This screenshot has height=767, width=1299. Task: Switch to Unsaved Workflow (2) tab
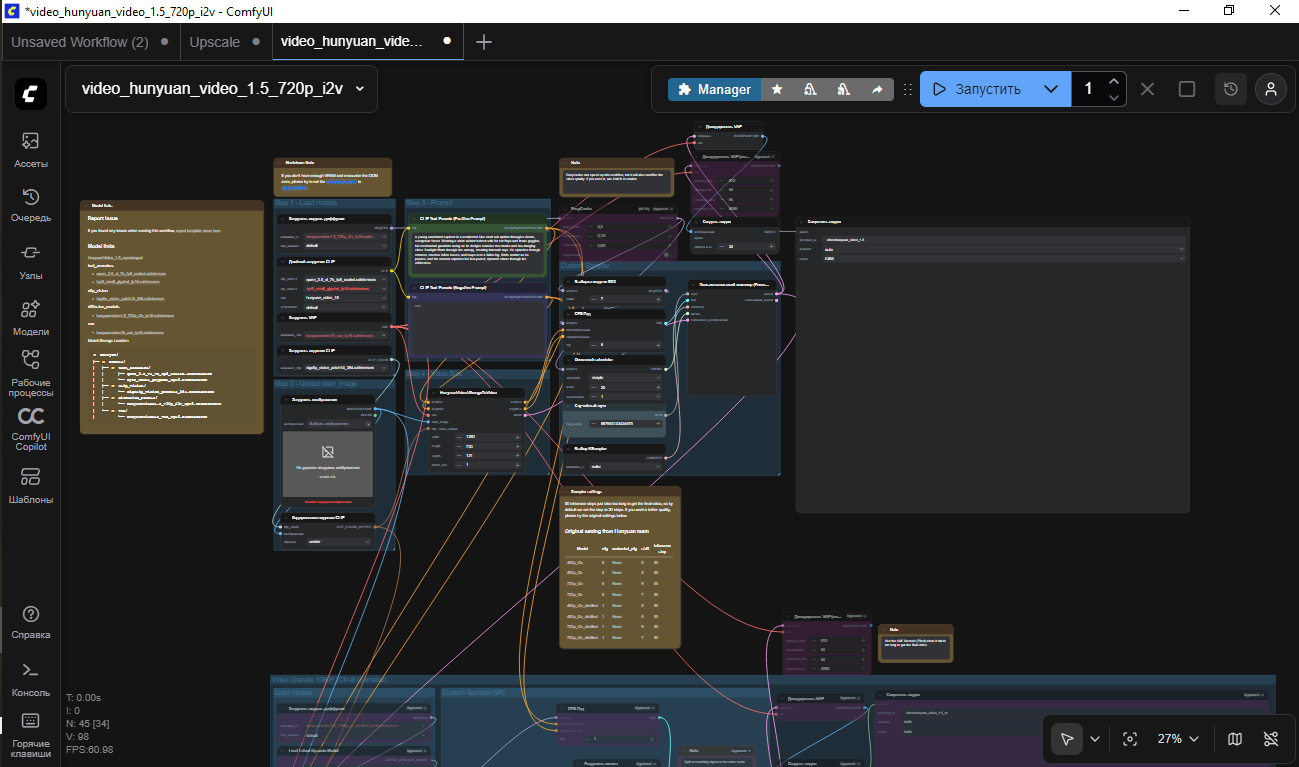point(80,42)
